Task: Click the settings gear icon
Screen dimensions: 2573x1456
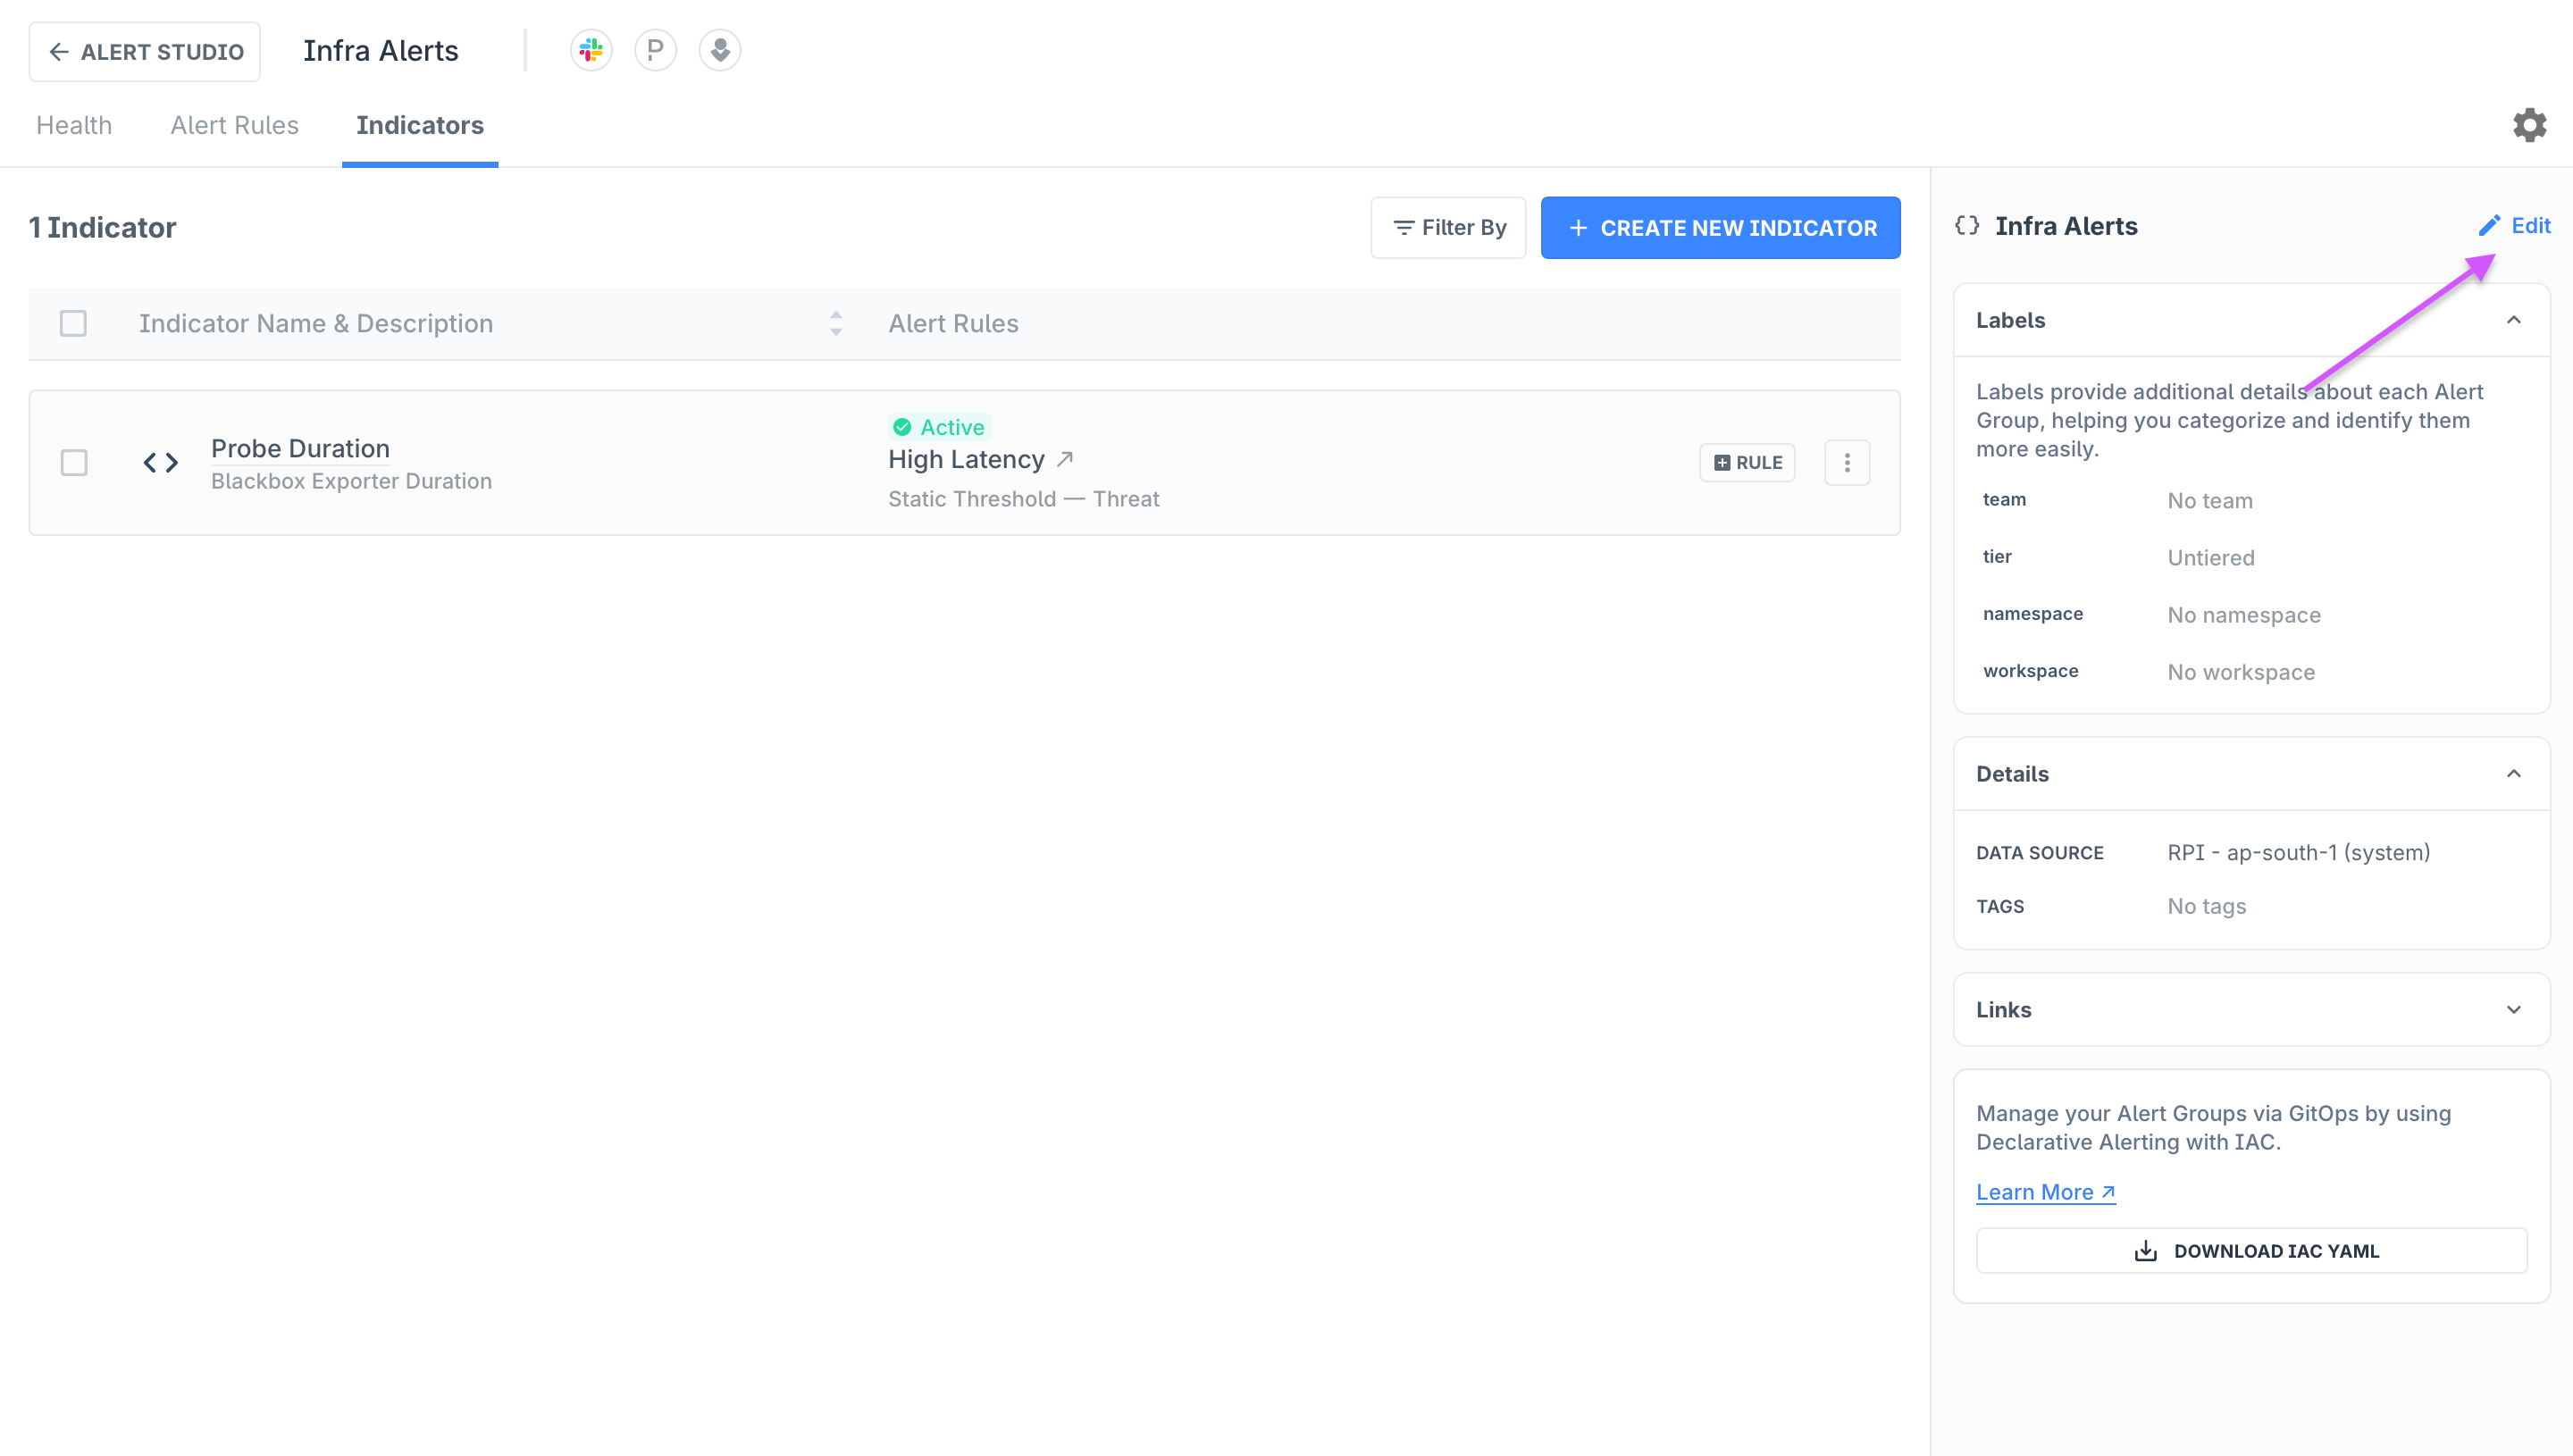Action: click(x=2531, y=125)
